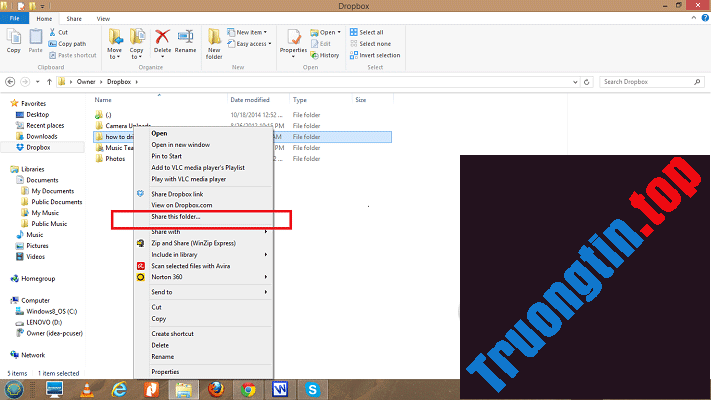
Task: Create a New folder from ribbon
Action: (214, 44)
